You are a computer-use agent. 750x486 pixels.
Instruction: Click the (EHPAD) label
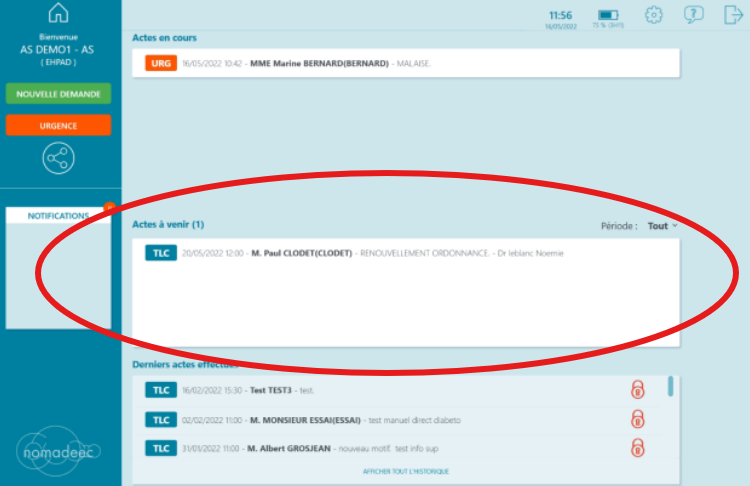[x=58, y=62]
